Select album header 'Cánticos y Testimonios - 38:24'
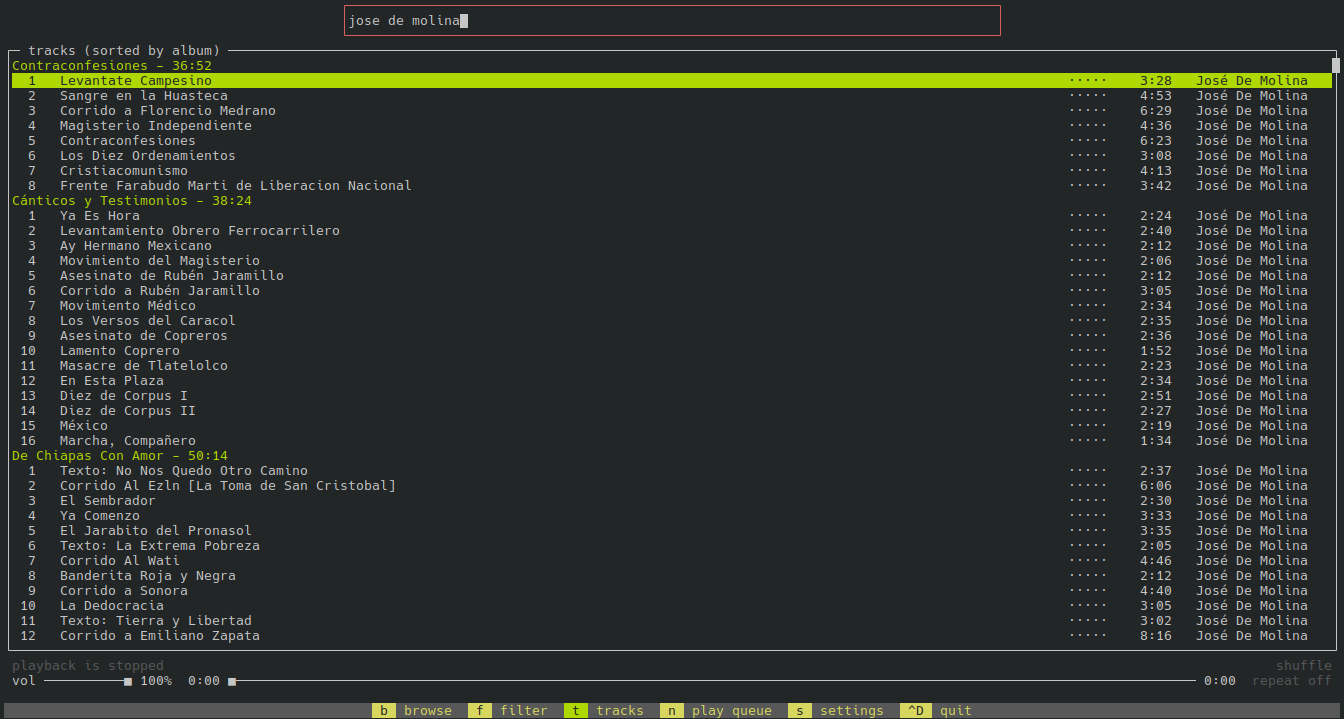 tap(132, 201)
